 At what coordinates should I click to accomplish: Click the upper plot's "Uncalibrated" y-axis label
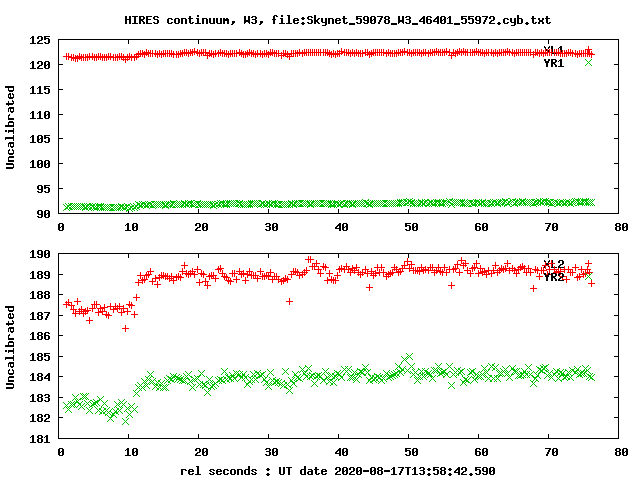pos(10,127)
